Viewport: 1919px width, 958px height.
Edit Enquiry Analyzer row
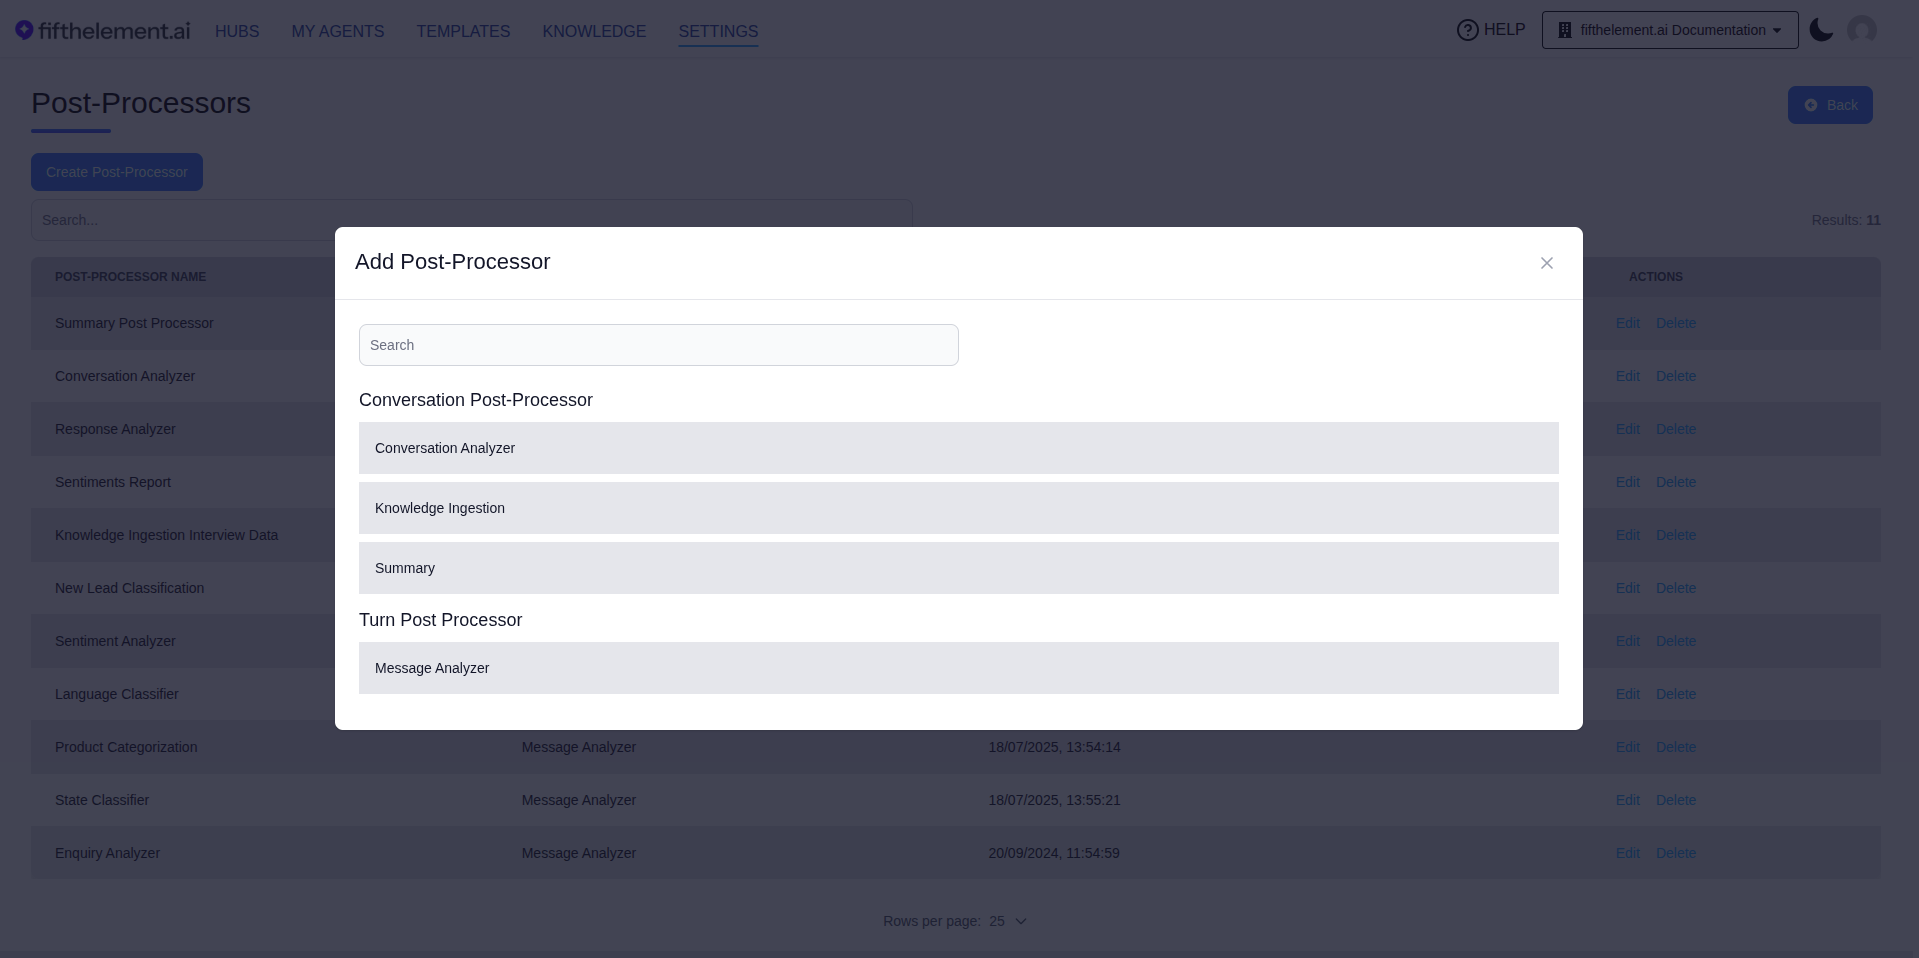(1627, 853)
